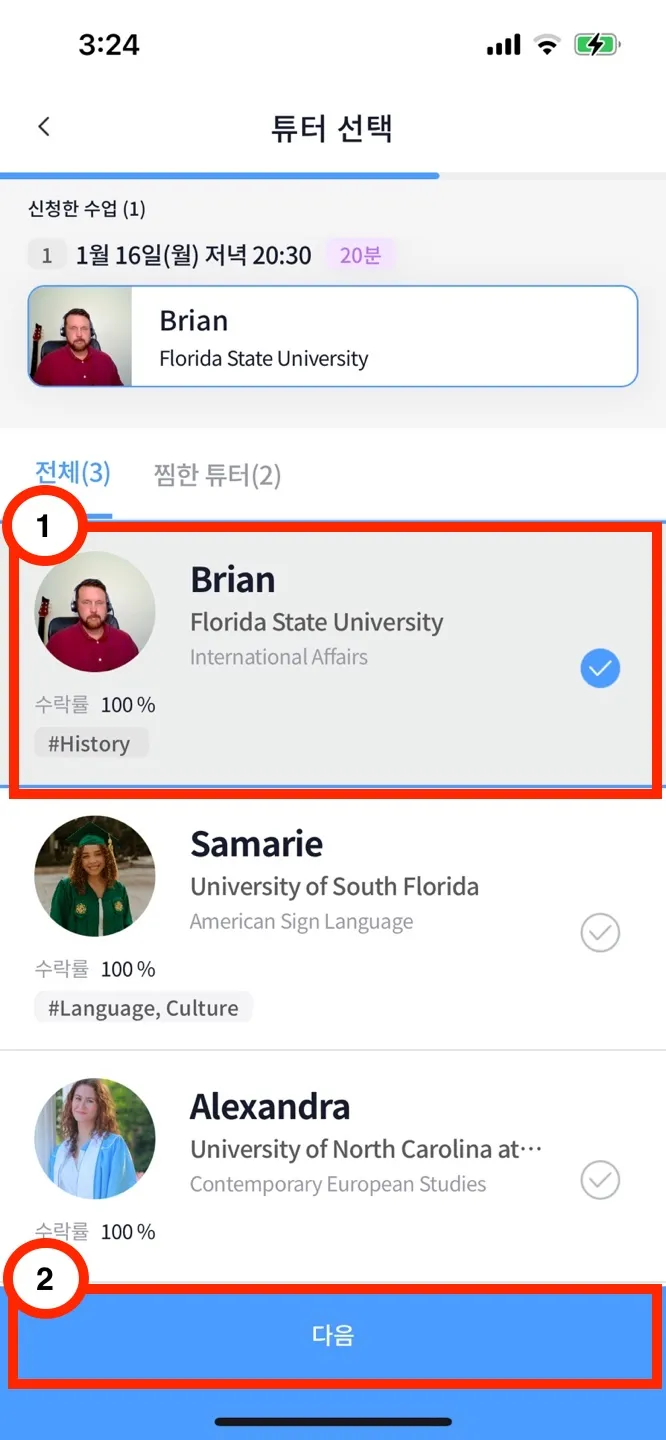Open the 찜한 튜터(2) tab
This screenshot has height=1440, width=666.
click(x=217, y=475)
